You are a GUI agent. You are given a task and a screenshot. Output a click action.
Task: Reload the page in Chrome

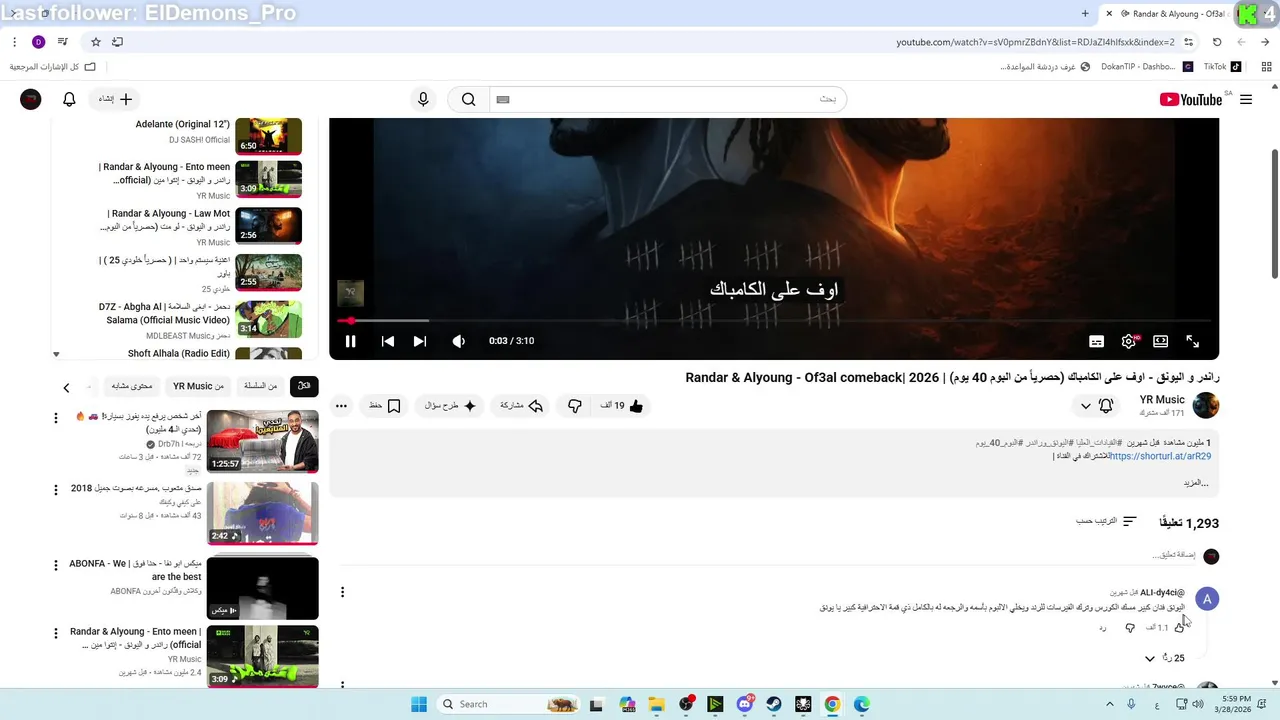(1217, 42)
